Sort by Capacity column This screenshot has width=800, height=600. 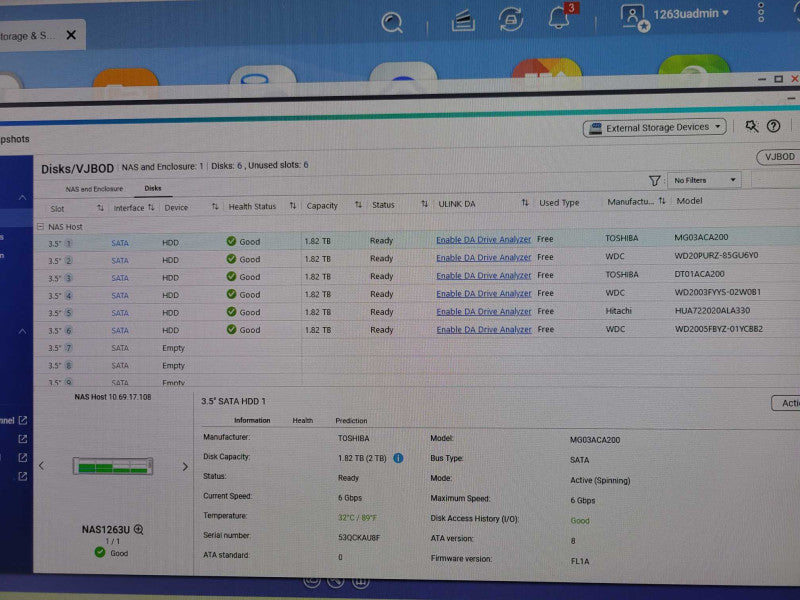point(358,205)
